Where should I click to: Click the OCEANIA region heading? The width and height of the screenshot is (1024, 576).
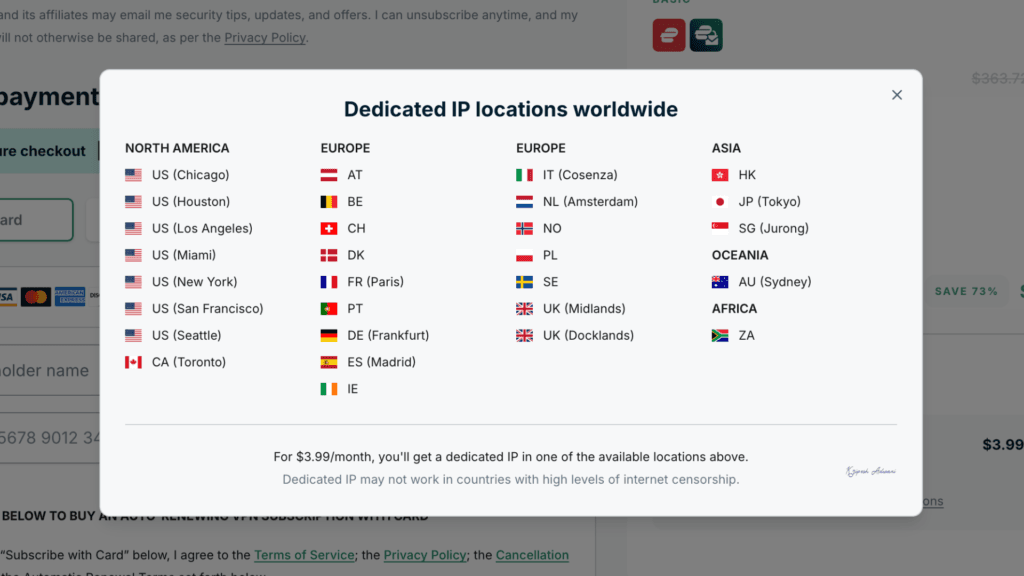tap(740, 255)
